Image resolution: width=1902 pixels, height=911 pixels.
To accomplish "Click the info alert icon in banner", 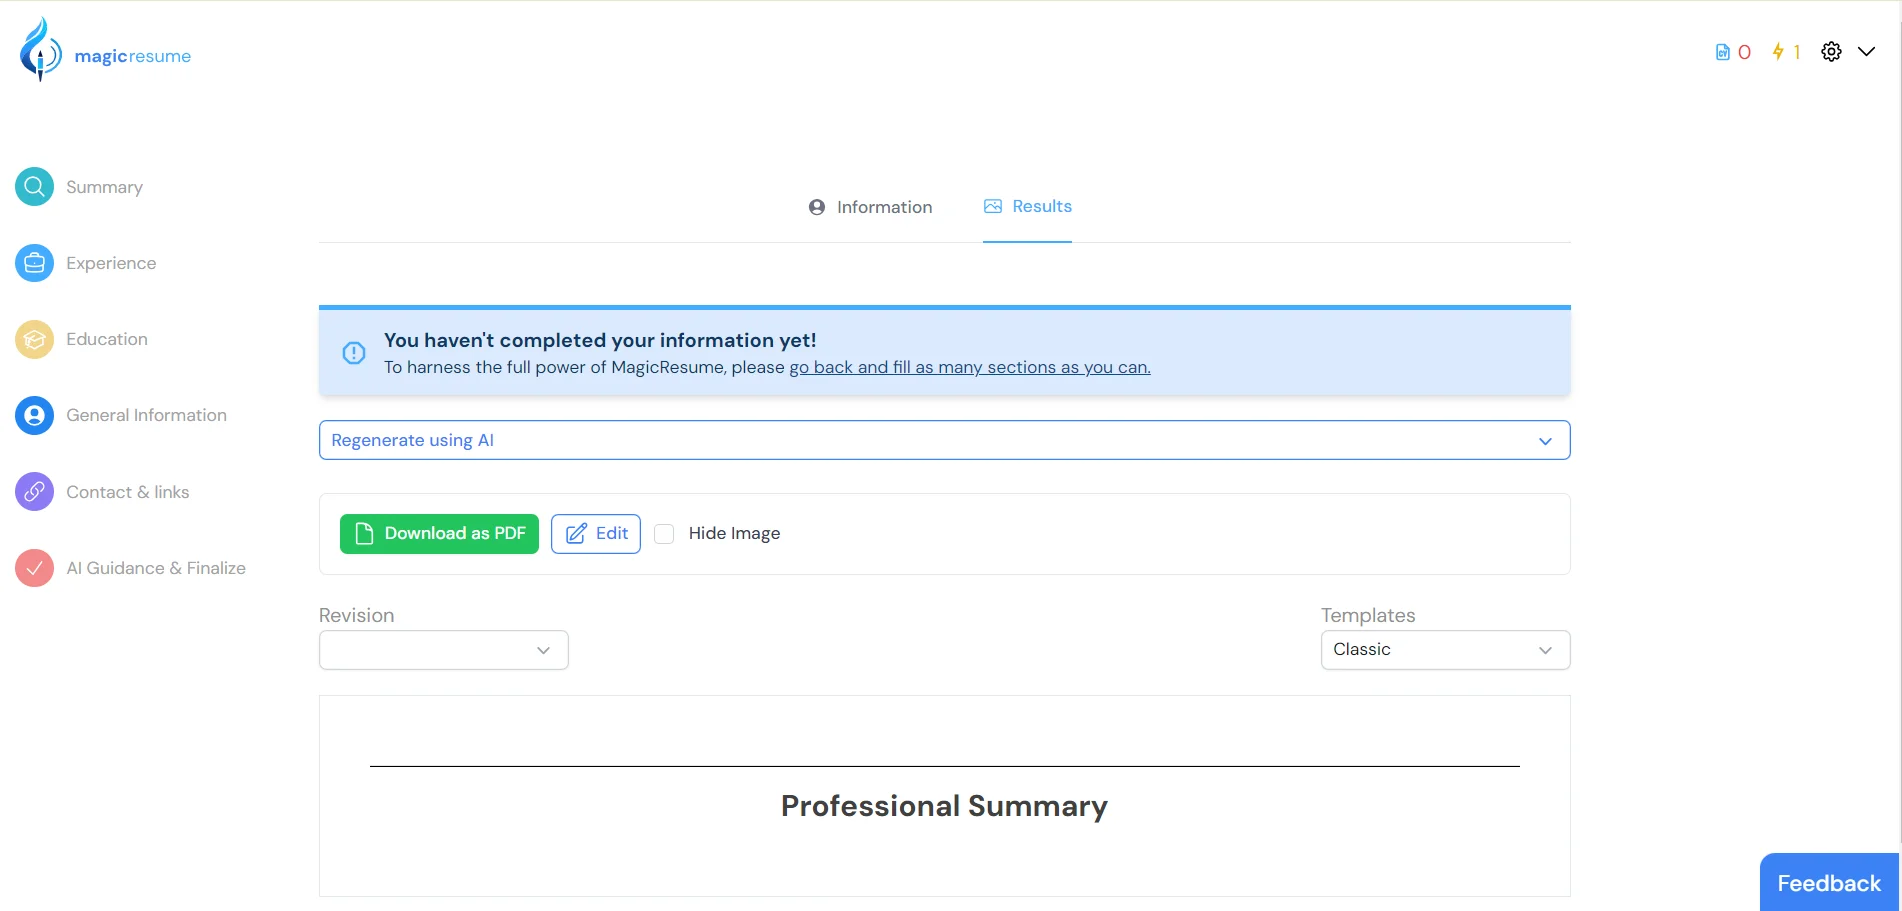I will click(354, 353).
